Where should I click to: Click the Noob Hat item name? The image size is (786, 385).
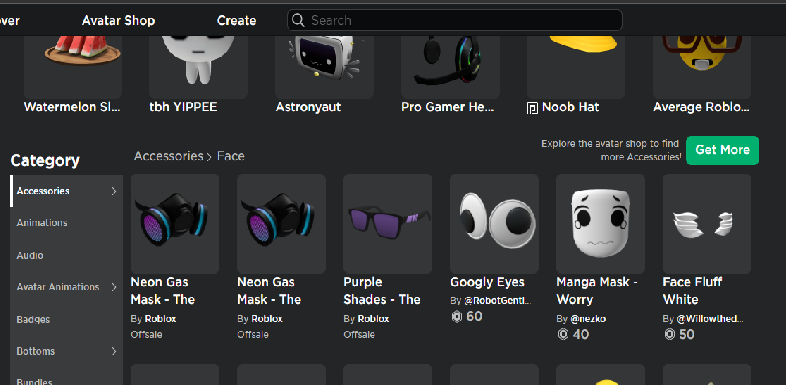(570, 107)
